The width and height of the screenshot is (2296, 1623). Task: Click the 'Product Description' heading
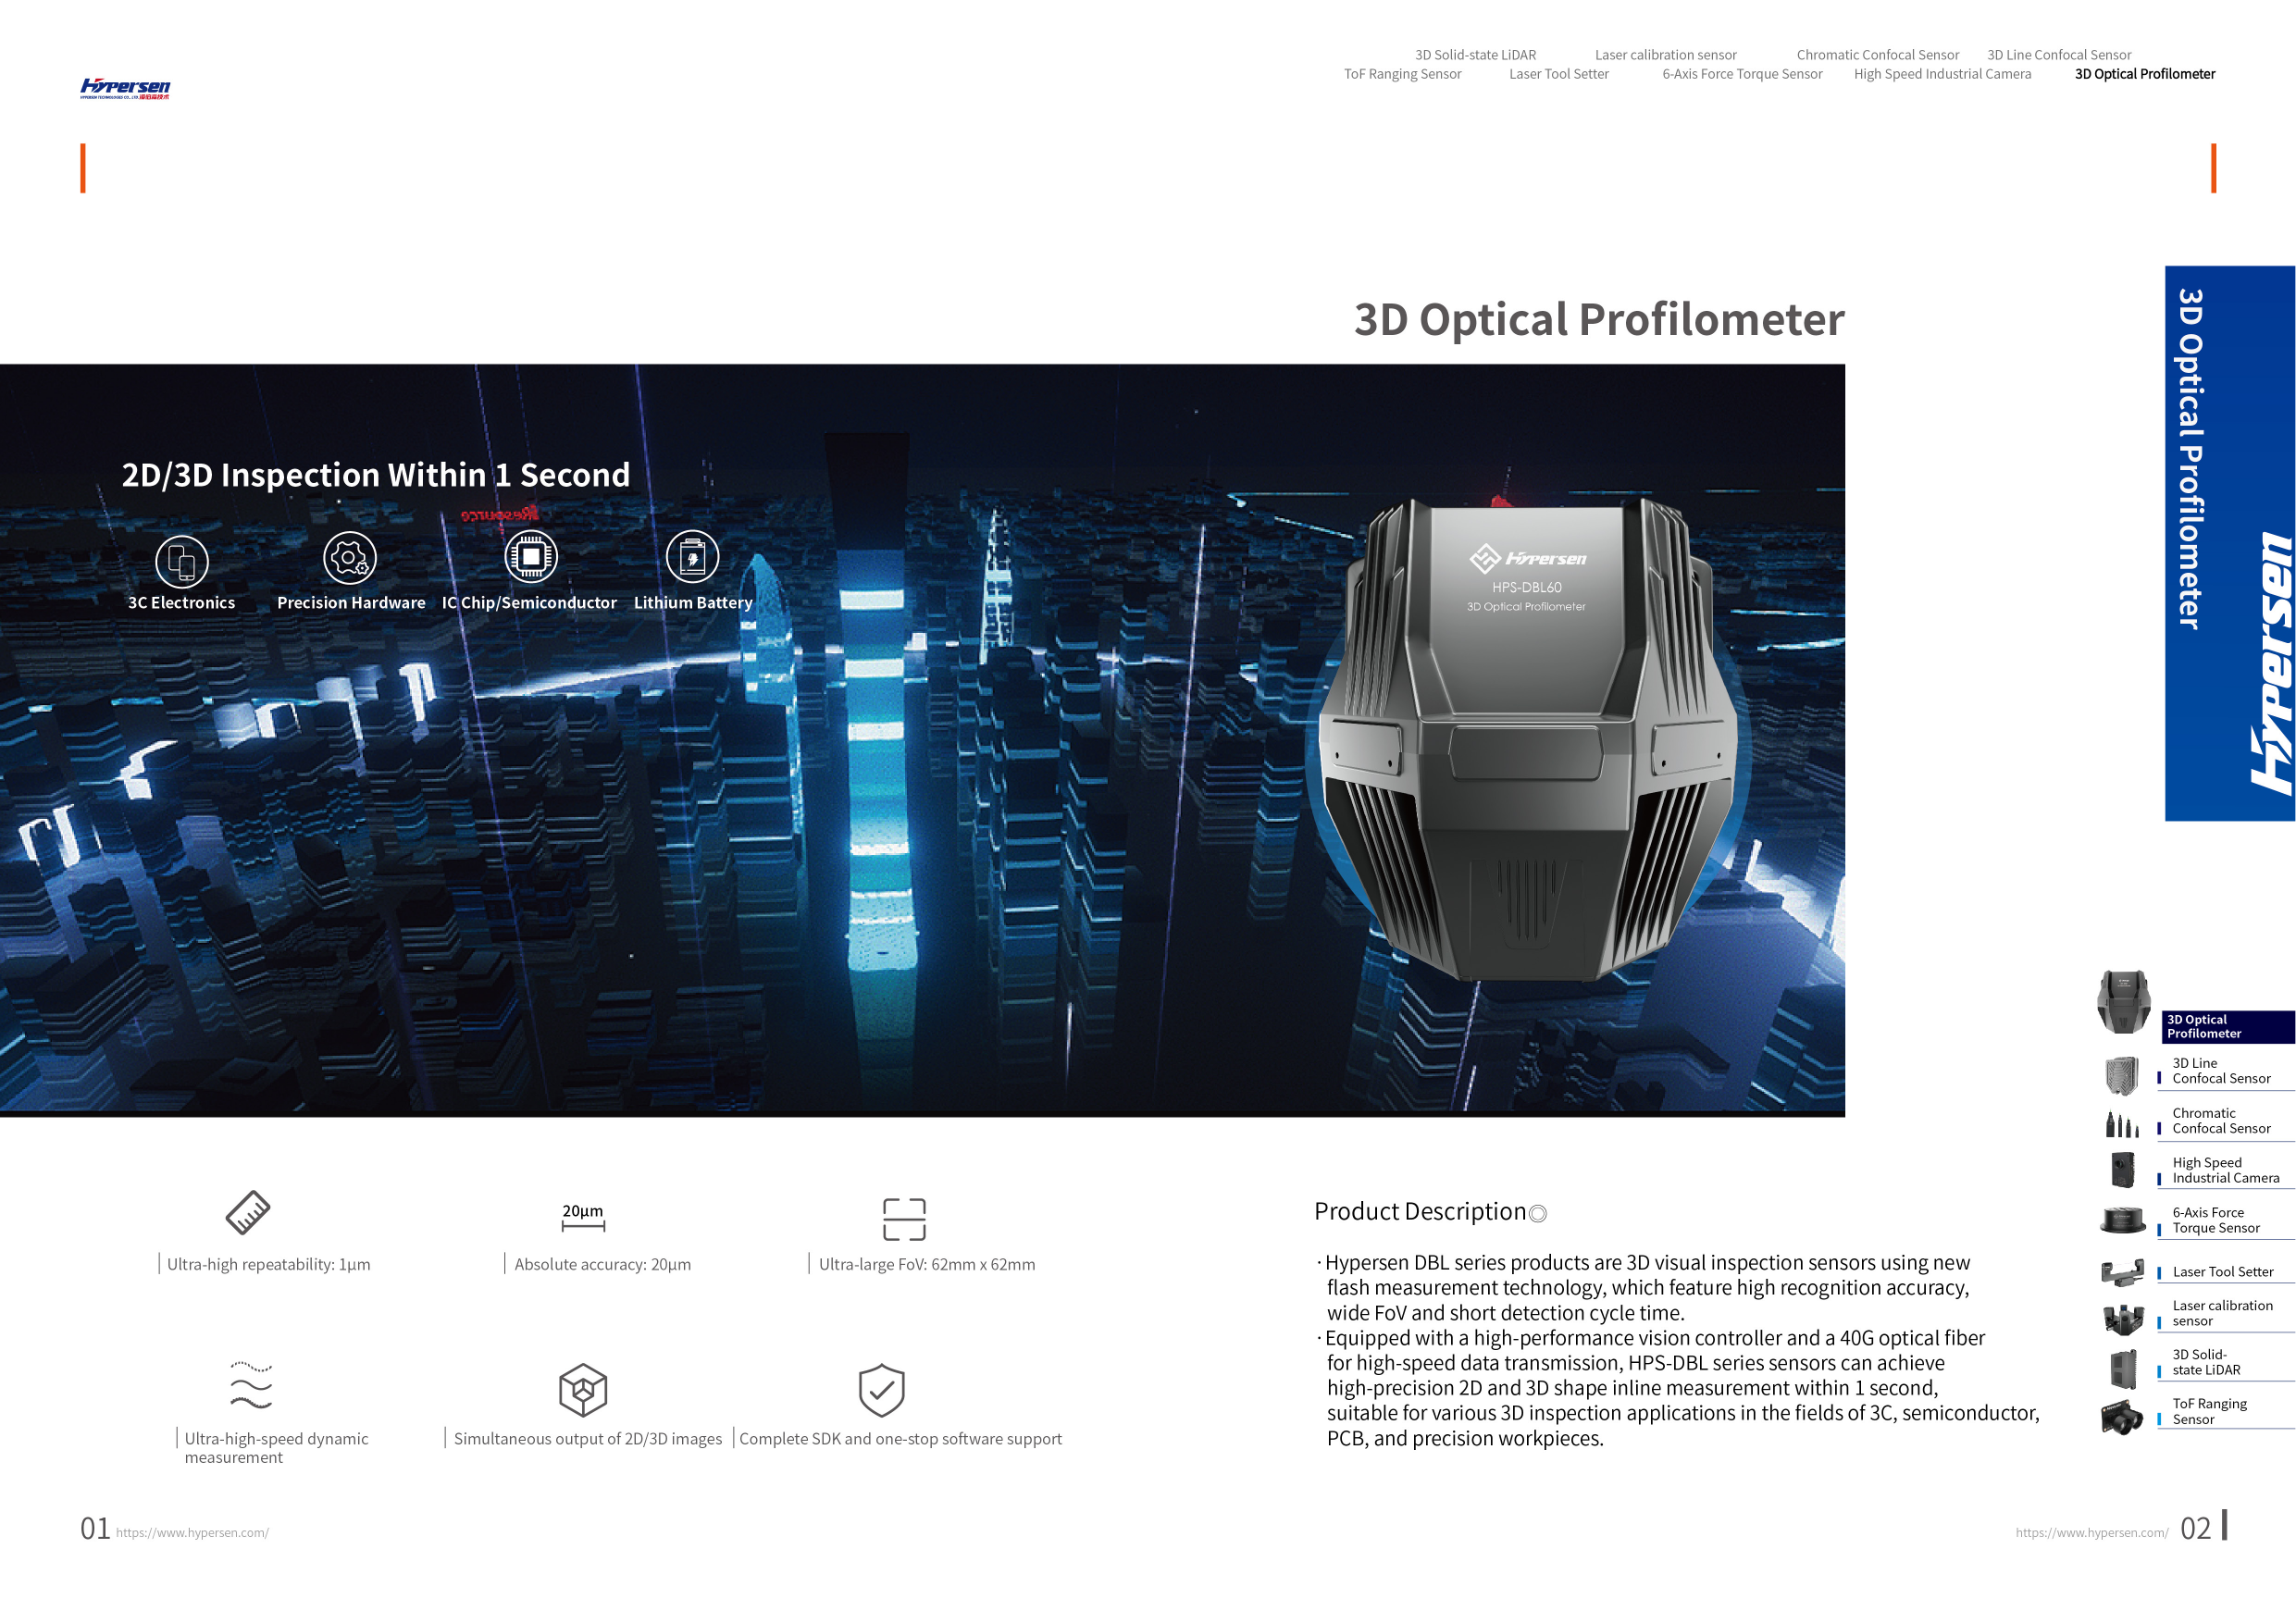tap(1420, 1212)
